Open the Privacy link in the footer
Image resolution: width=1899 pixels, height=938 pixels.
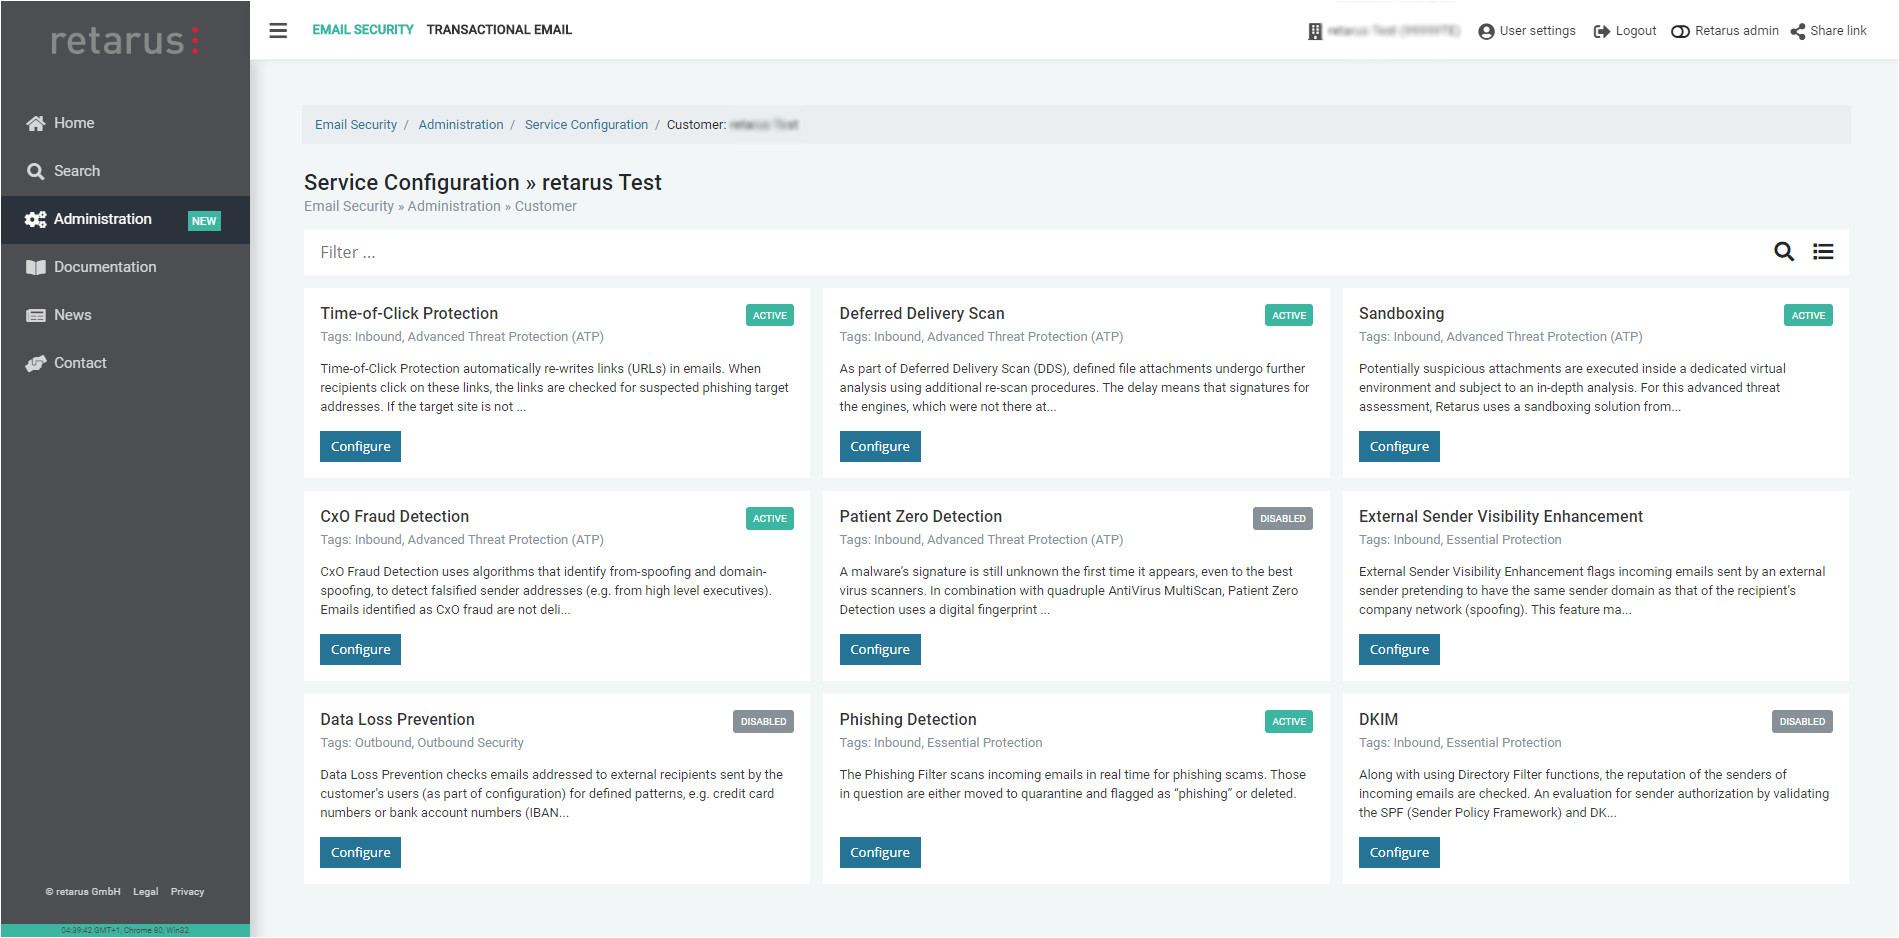click(187, 892)
